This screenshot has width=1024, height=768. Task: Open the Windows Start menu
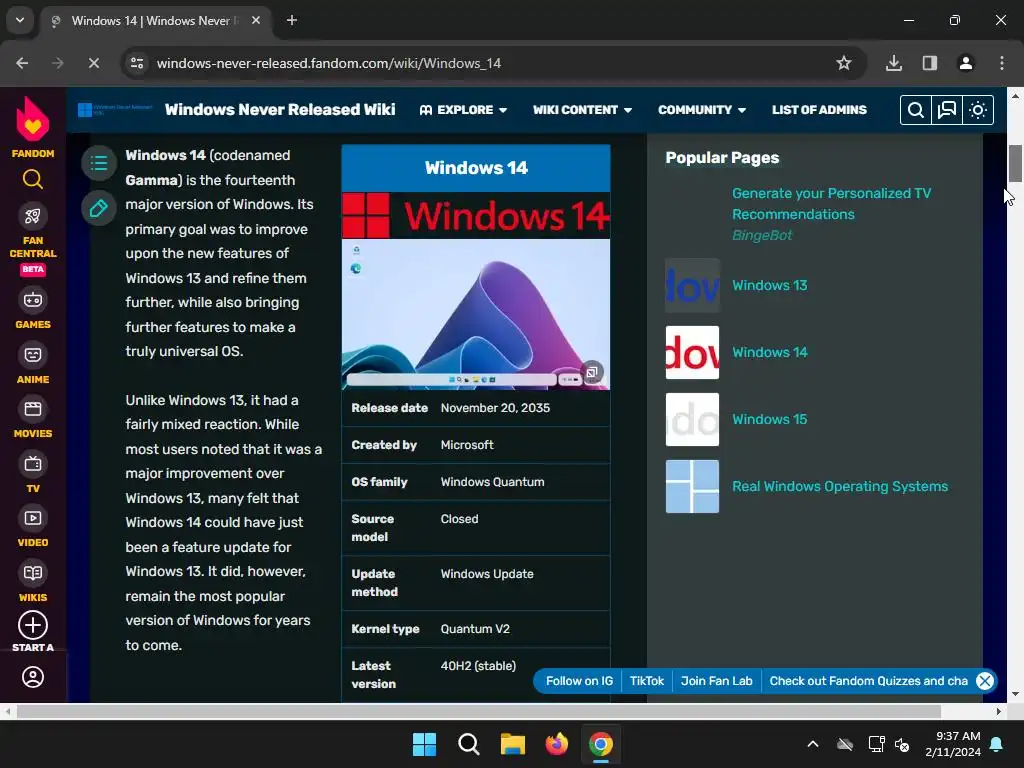424,744
